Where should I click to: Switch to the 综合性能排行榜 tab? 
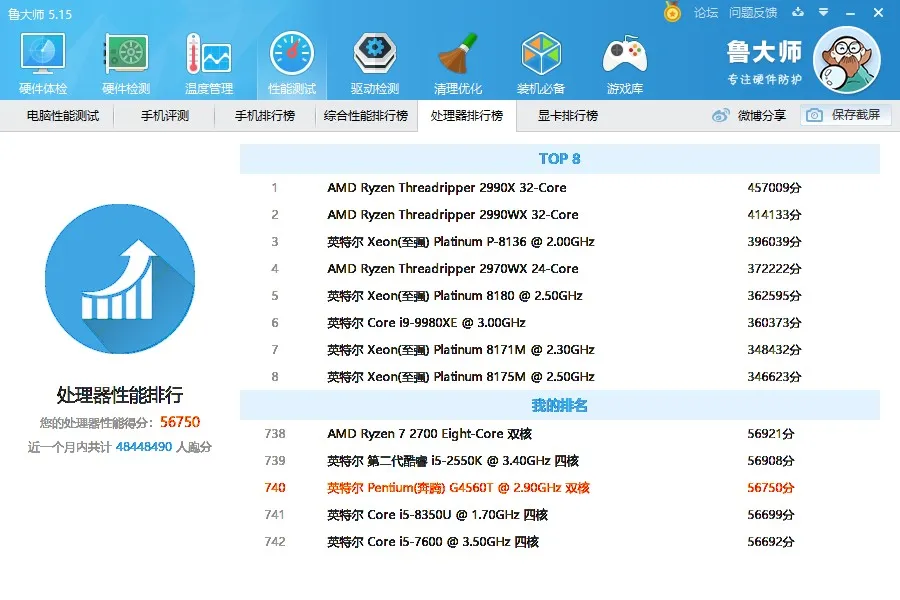coord(366,116)
